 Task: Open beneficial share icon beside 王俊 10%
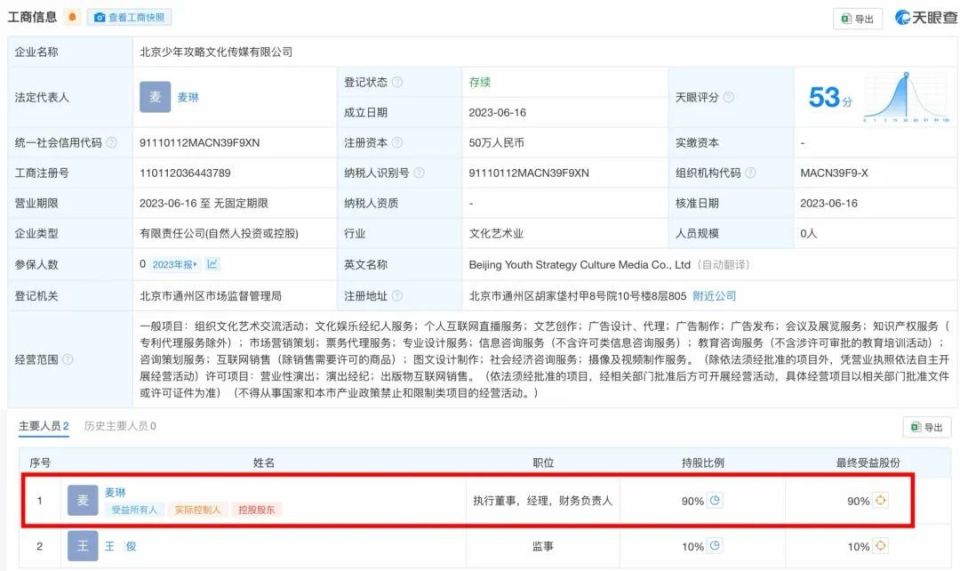coord(880,545)
